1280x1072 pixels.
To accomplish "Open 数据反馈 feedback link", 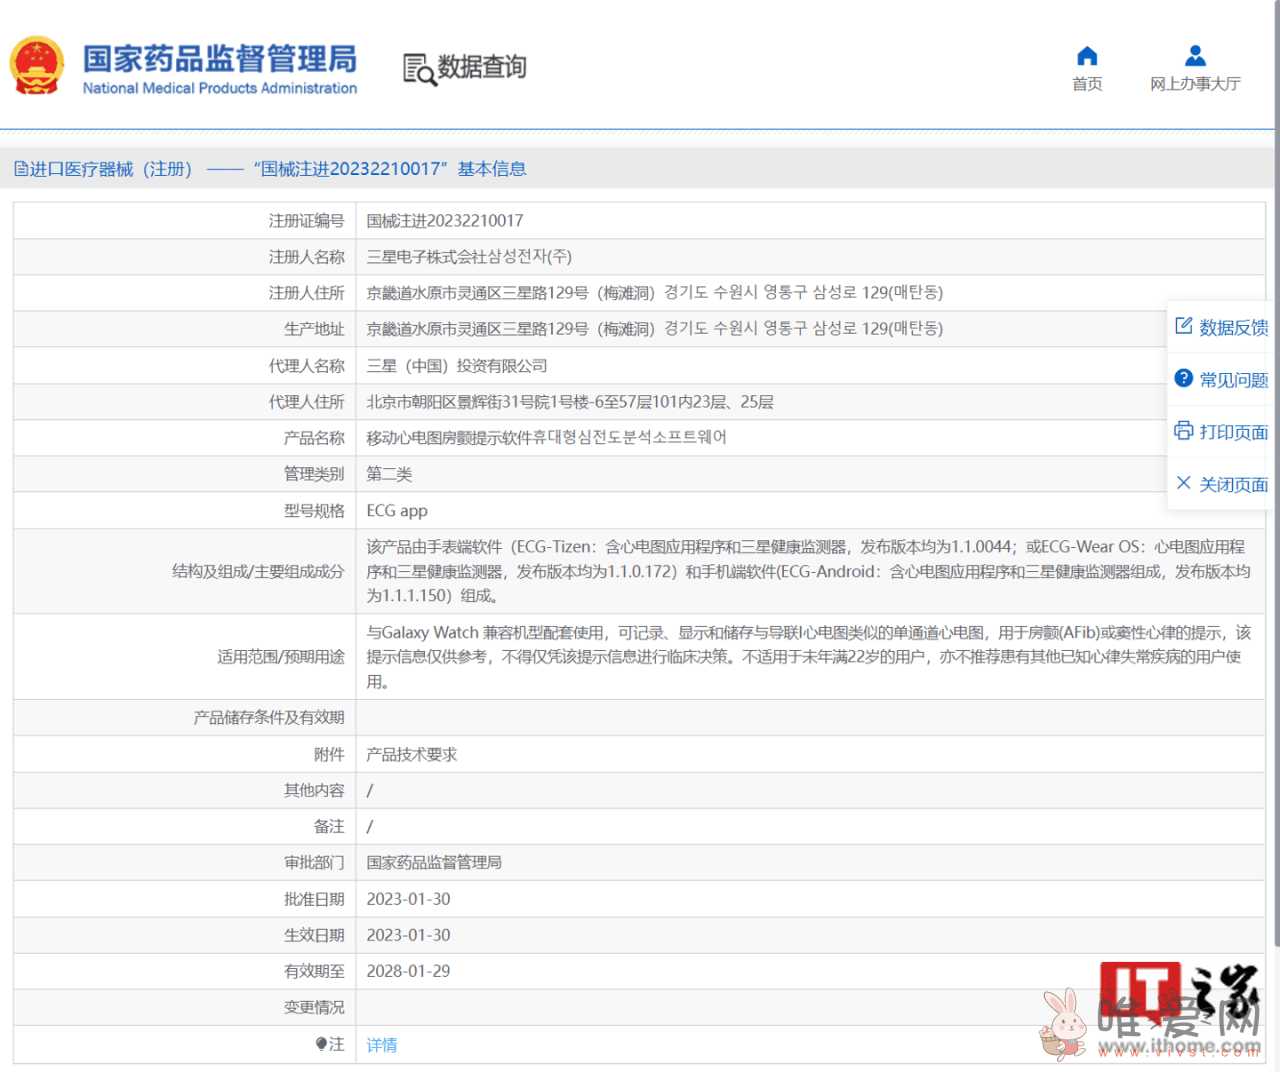I will (x=1234, y=327).
